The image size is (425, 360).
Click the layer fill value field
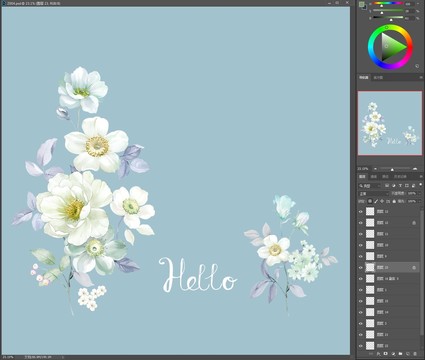(x=412, y=201)
